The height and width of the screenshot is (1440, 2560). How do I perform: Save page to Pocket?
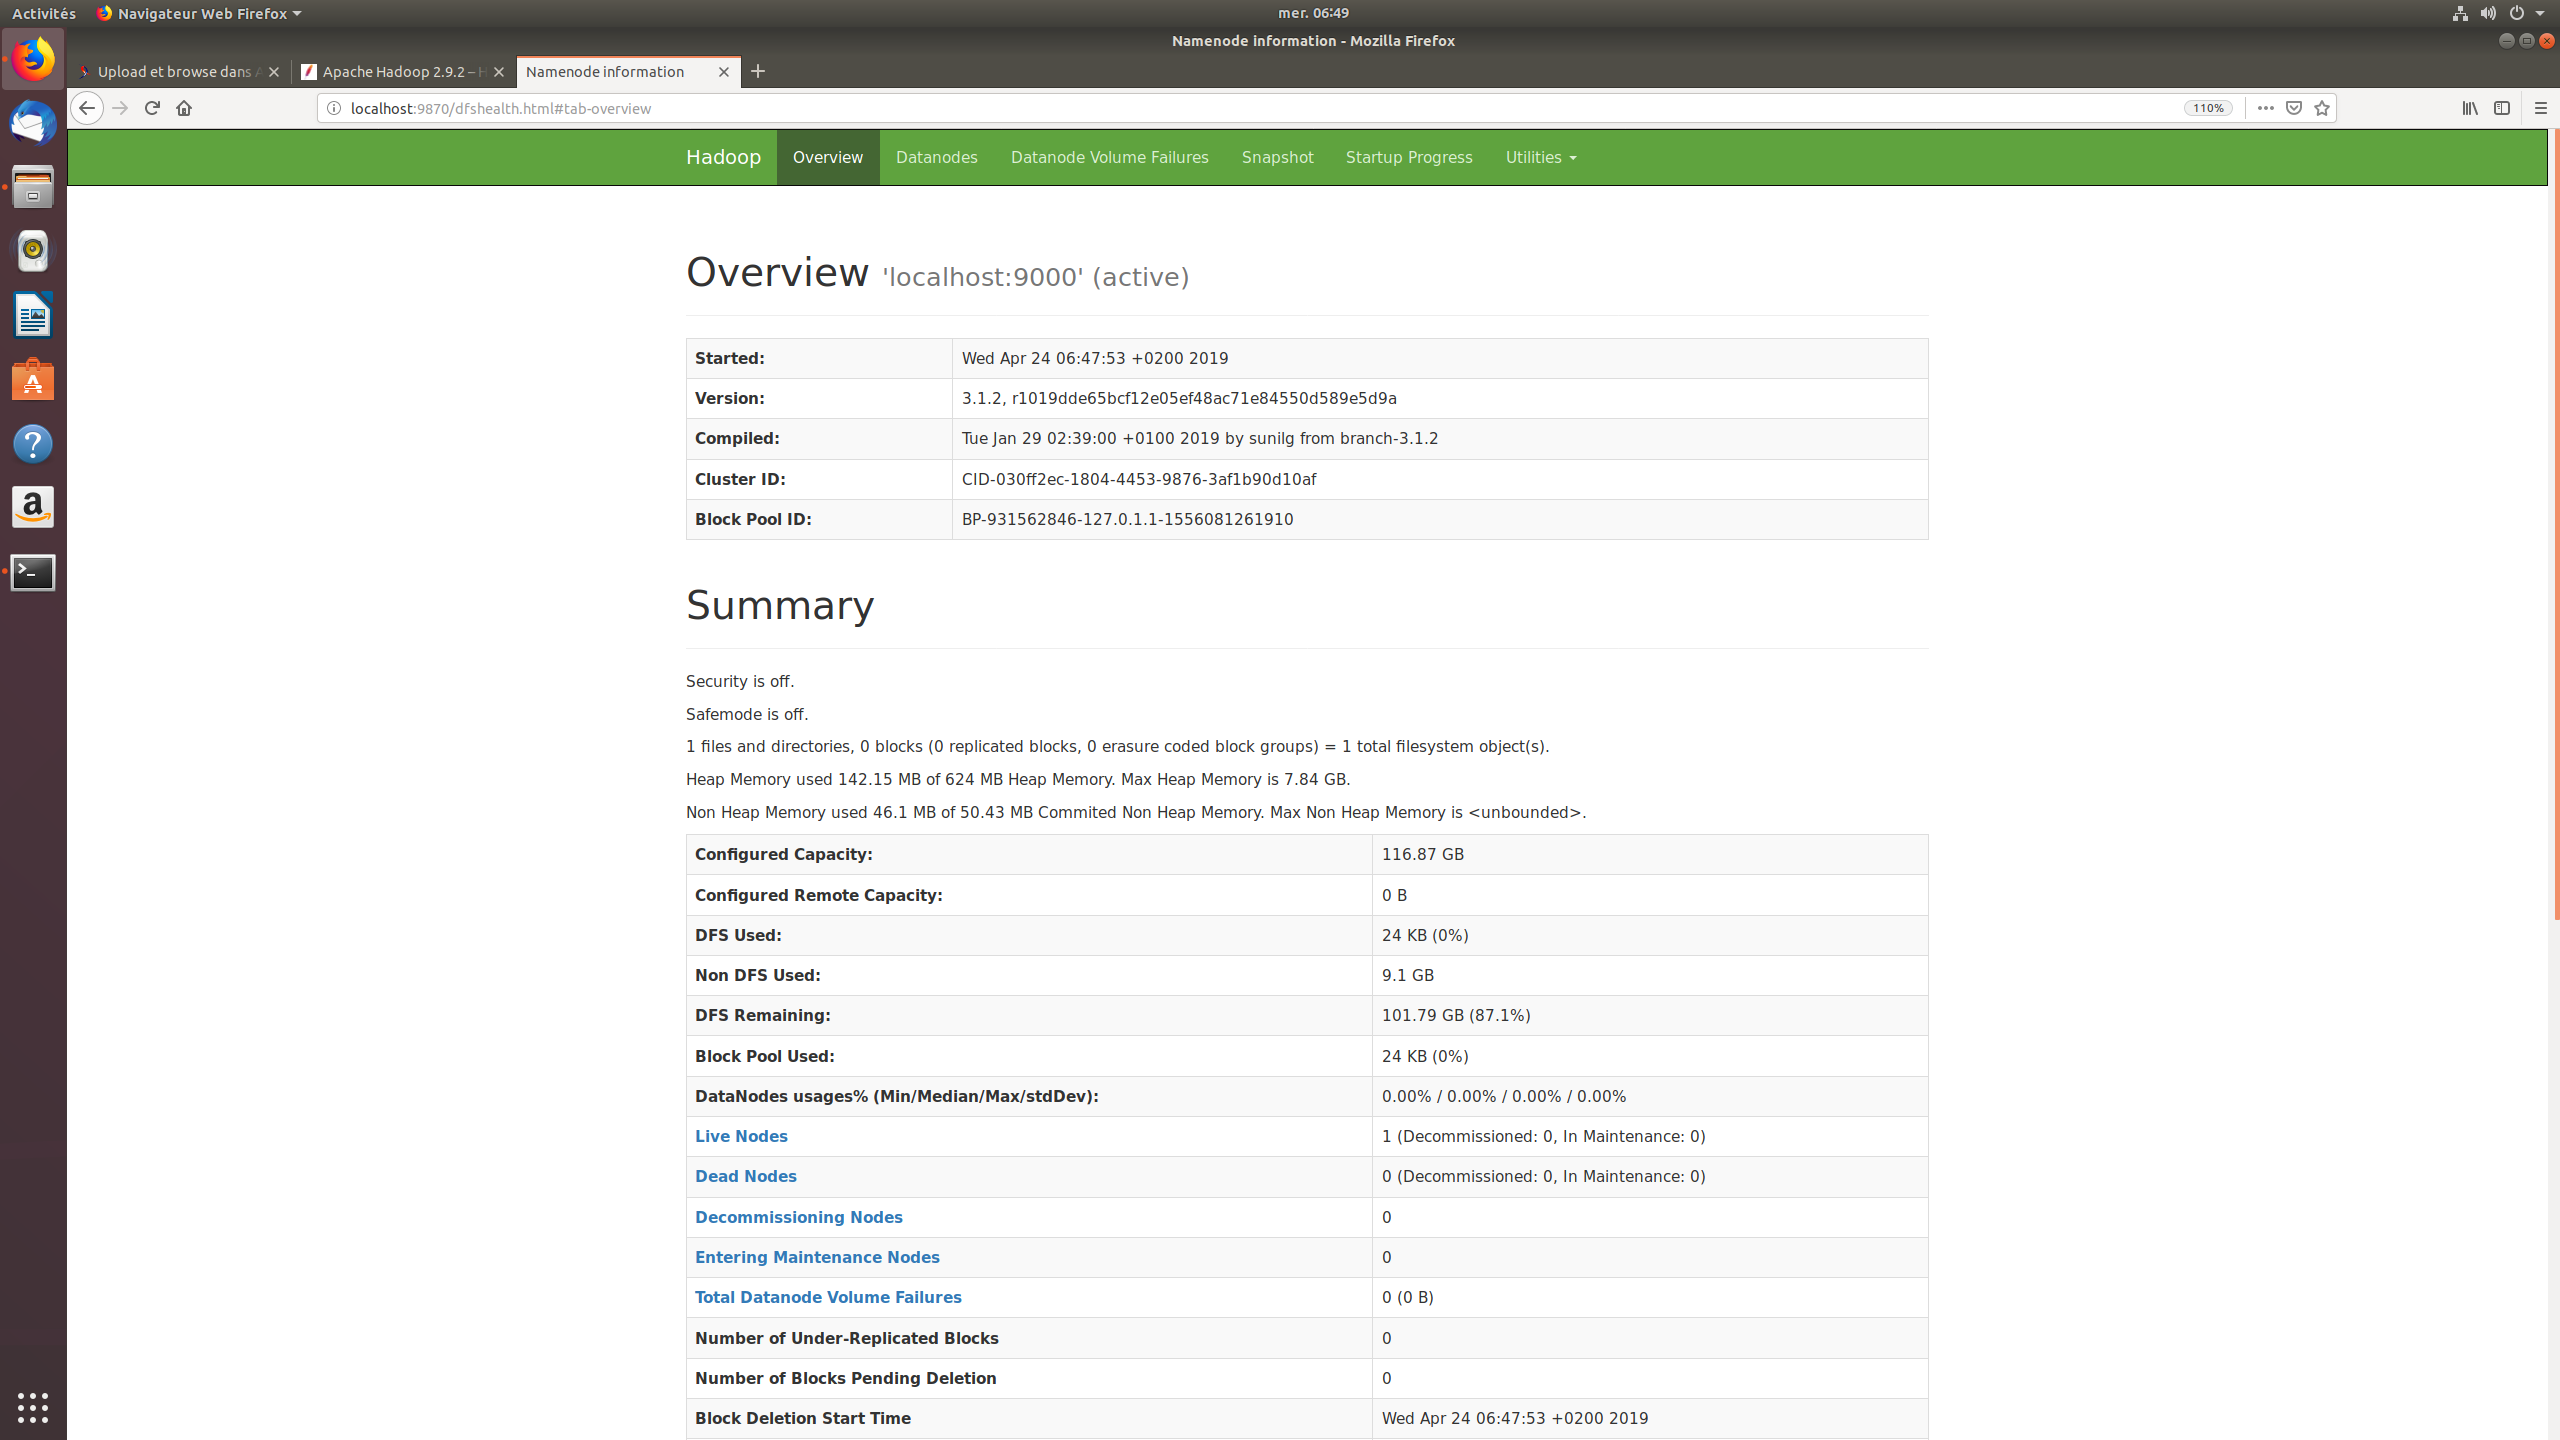pyautogui.click(x=2294, y=108)
